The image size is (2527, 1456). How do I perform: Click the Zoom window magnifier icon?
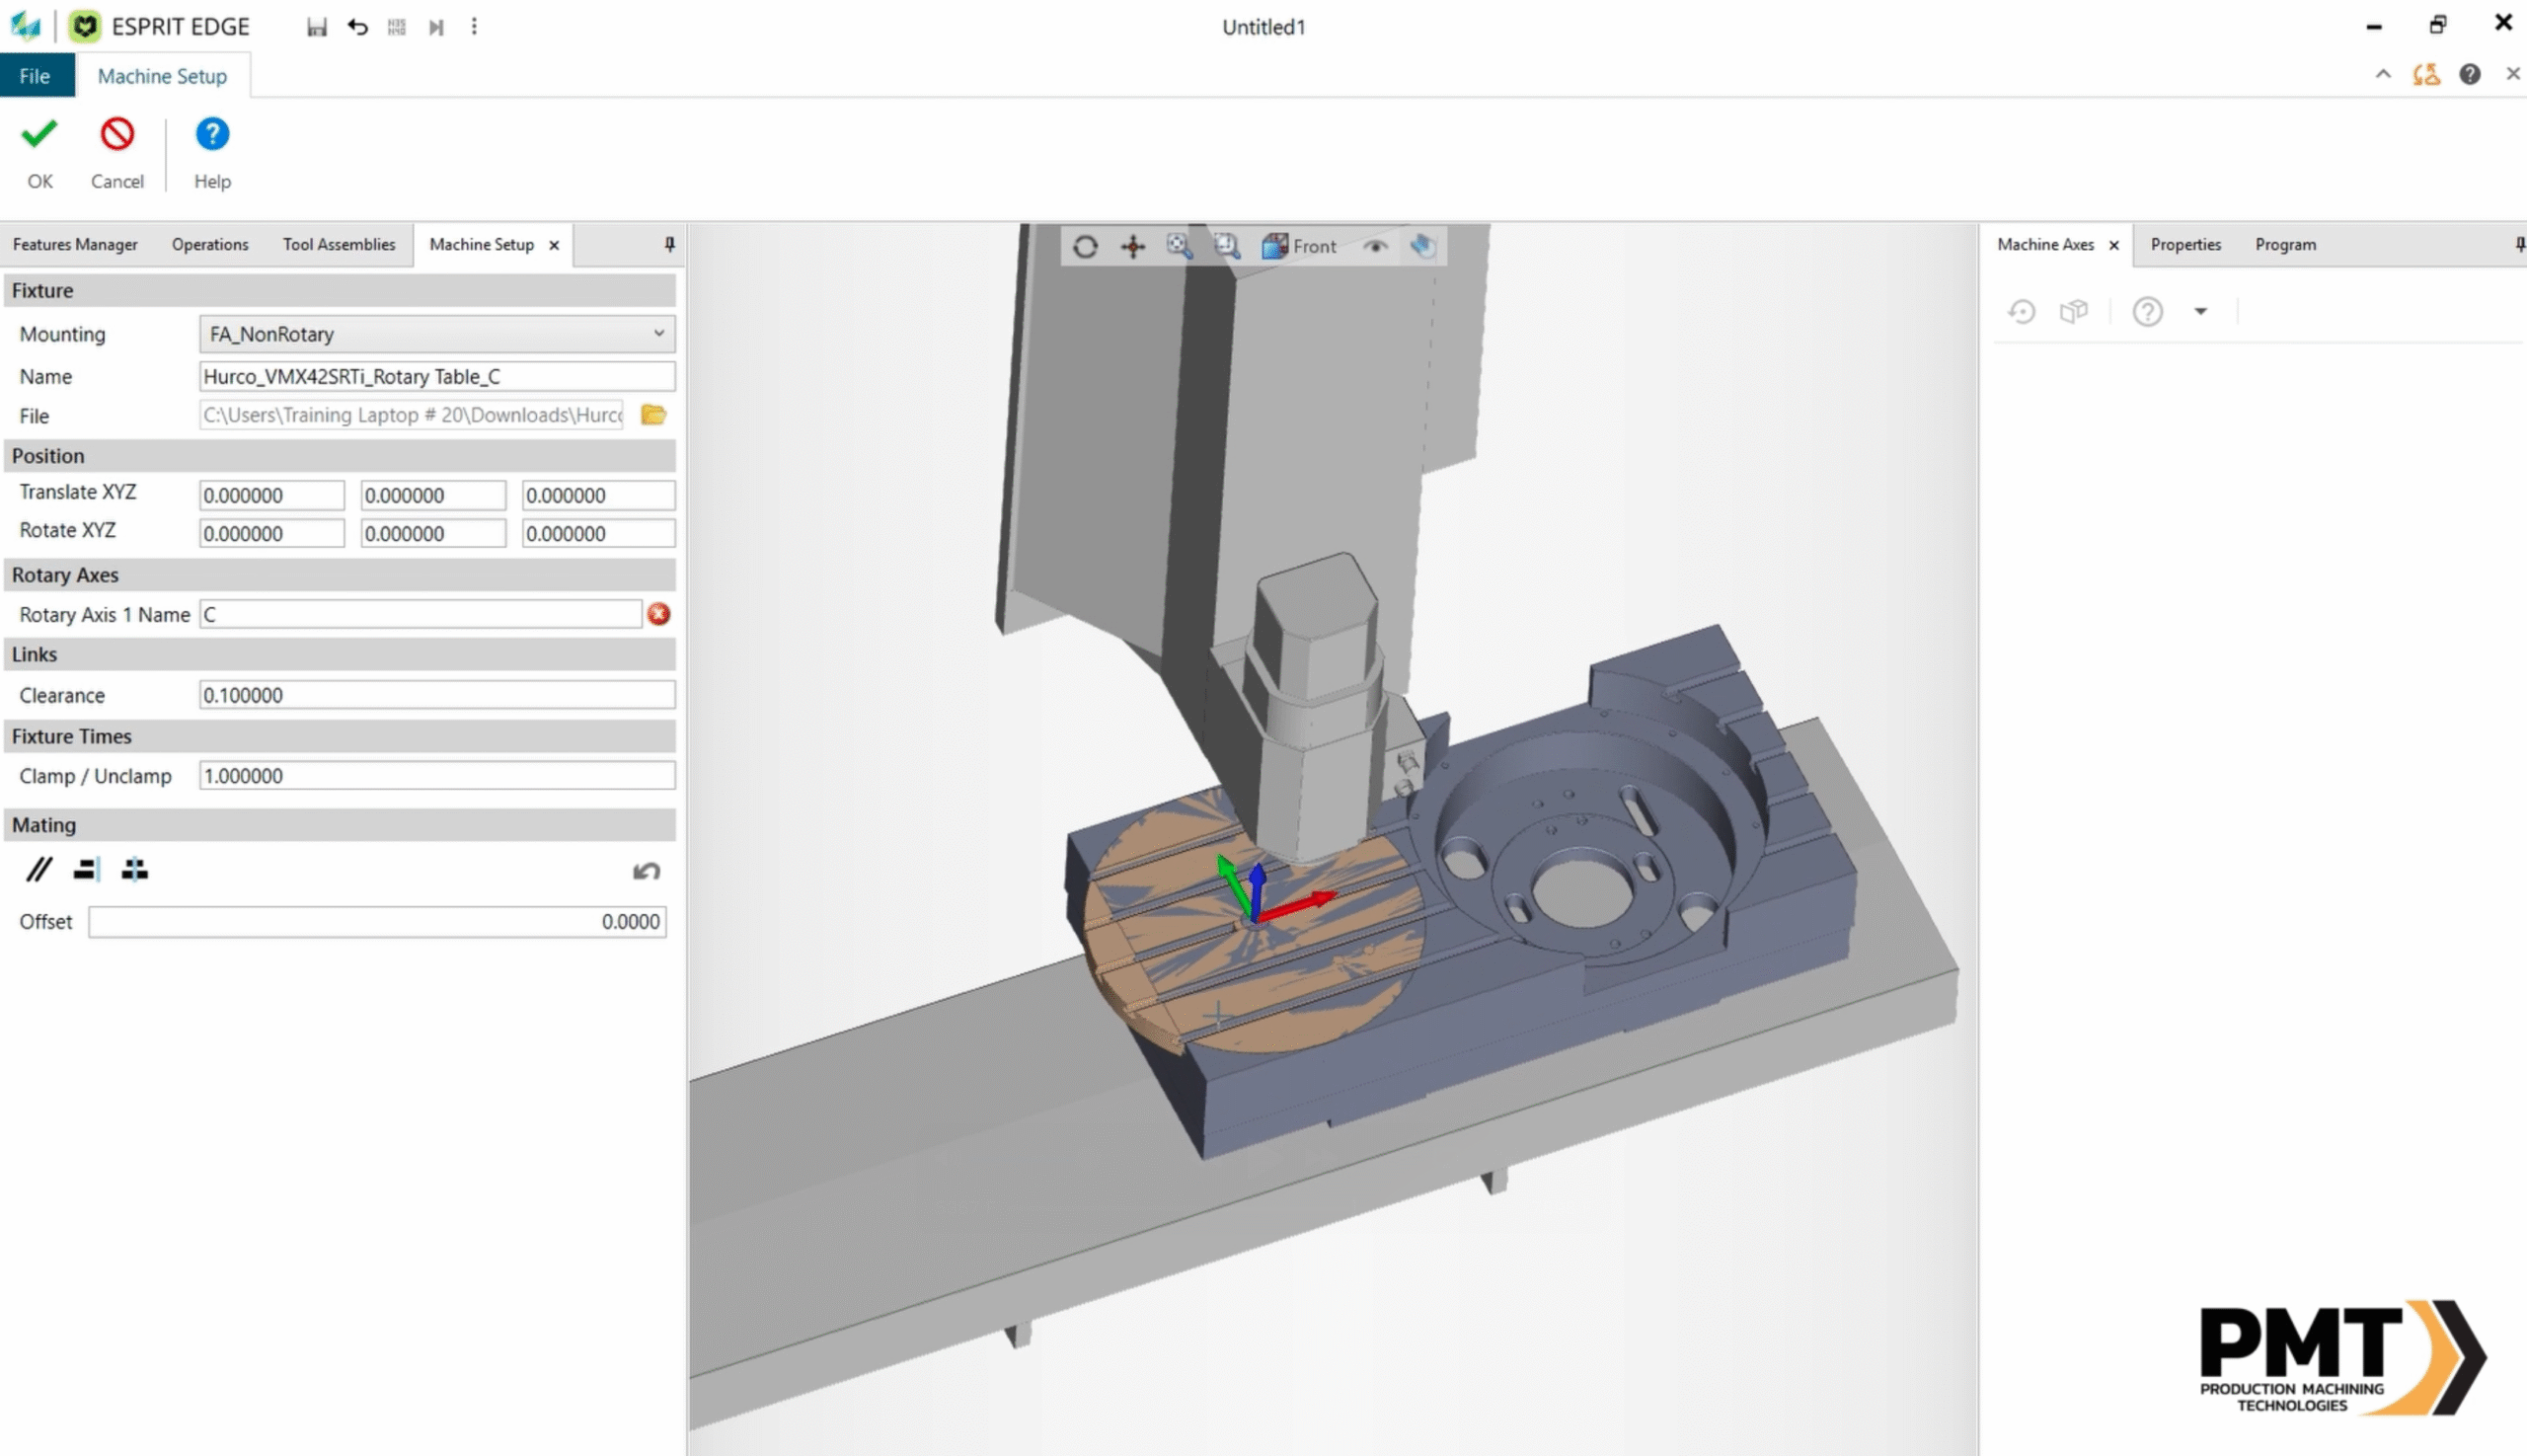pyautogui.click(x=1226, y=246)
